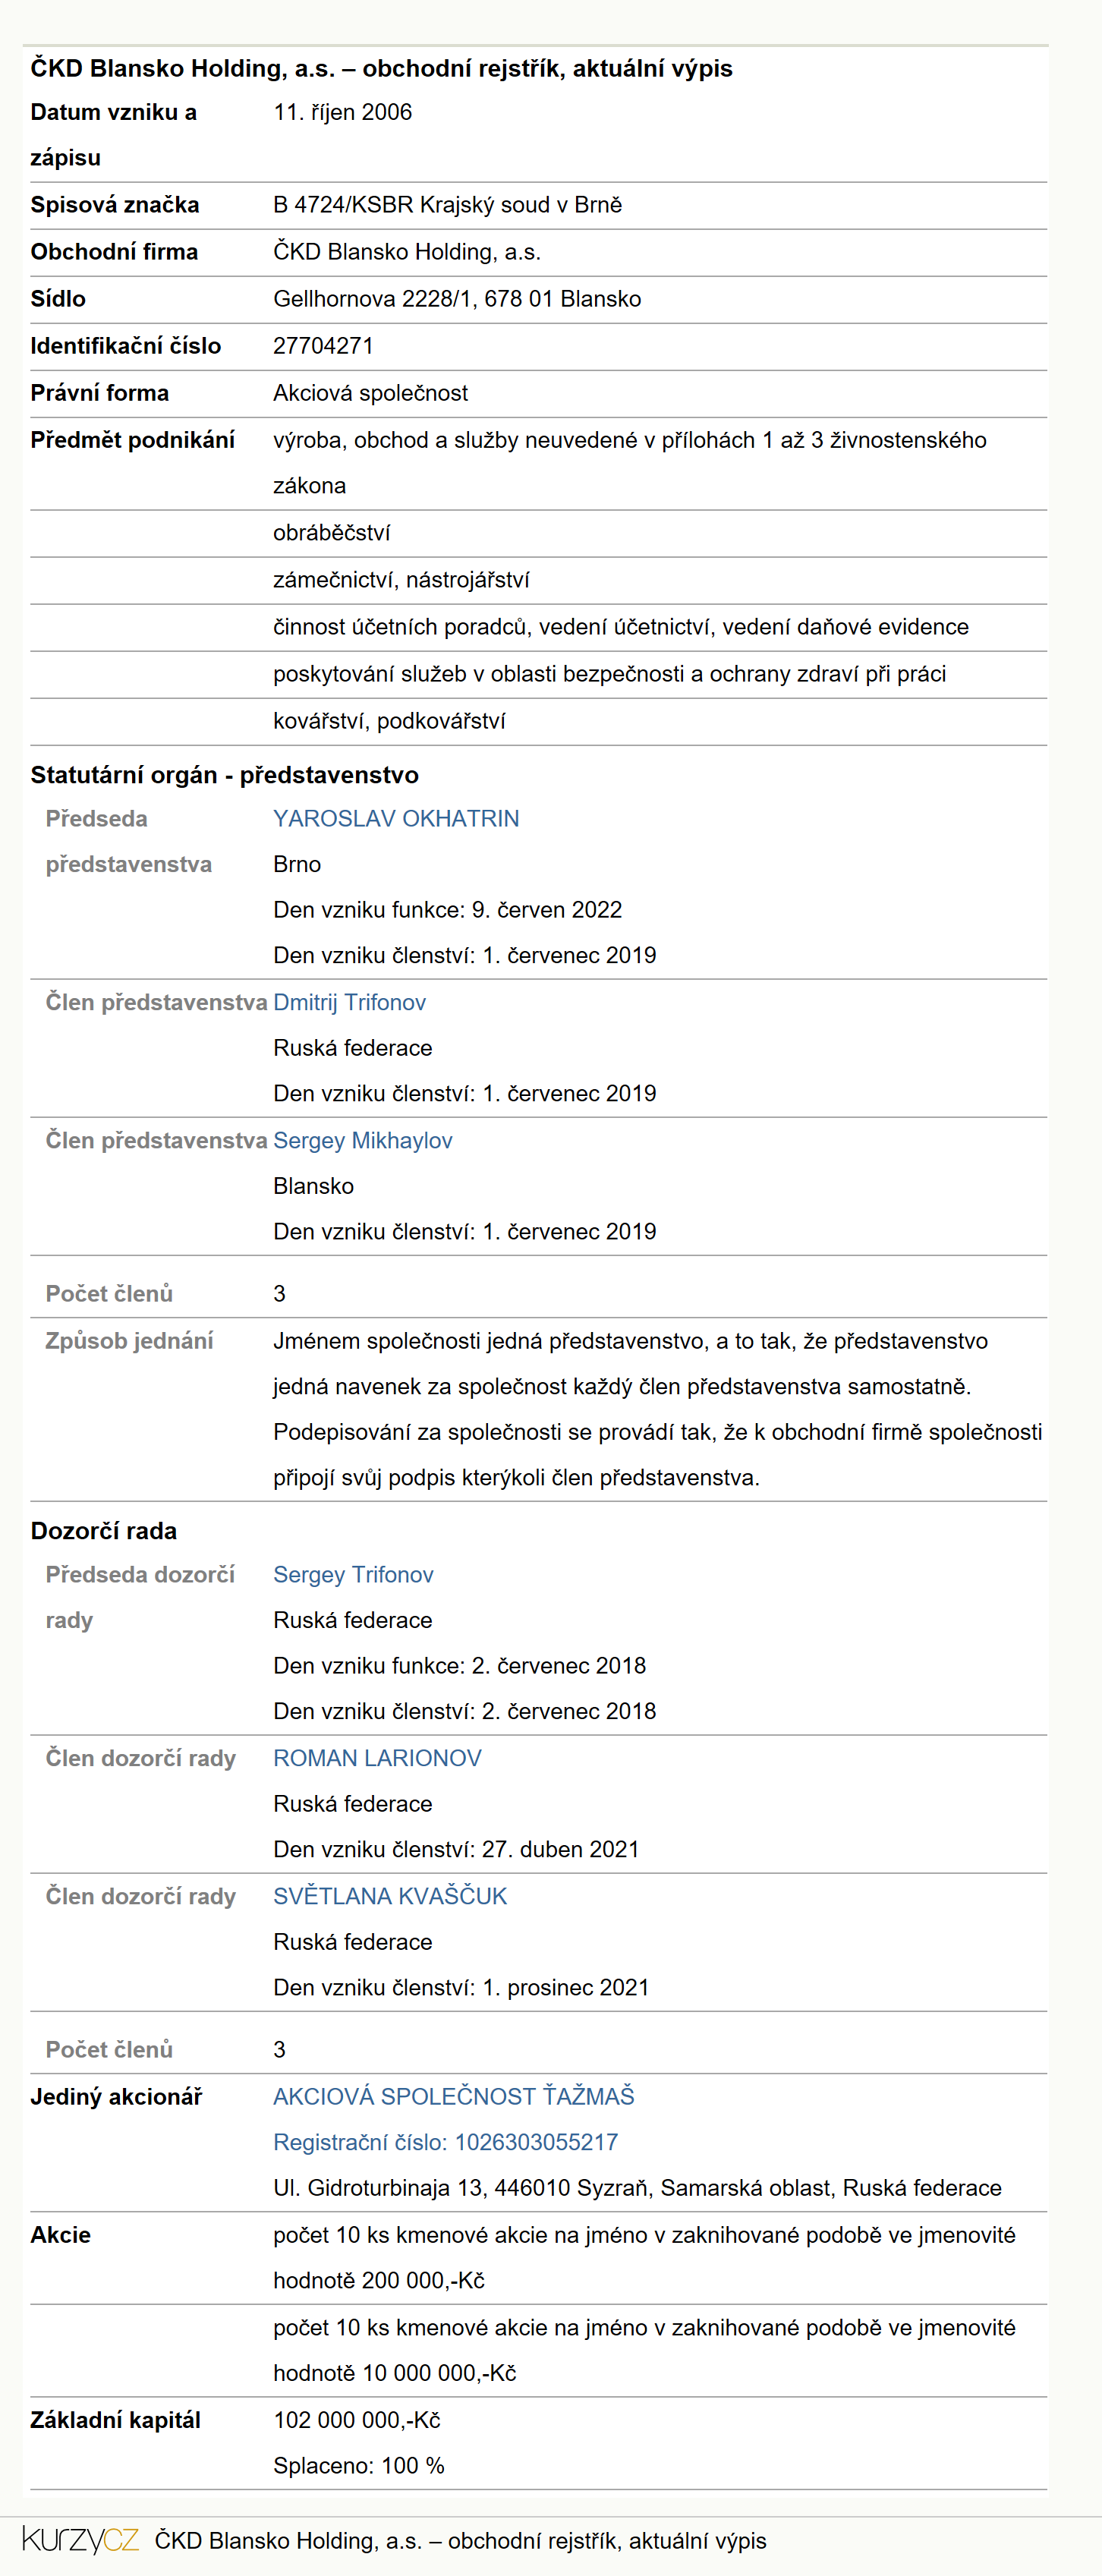Open SVĚTLANA KVAŠČUK link
The width and height of the screenshot is (1102, 2576).
(x=390, y=1896)
